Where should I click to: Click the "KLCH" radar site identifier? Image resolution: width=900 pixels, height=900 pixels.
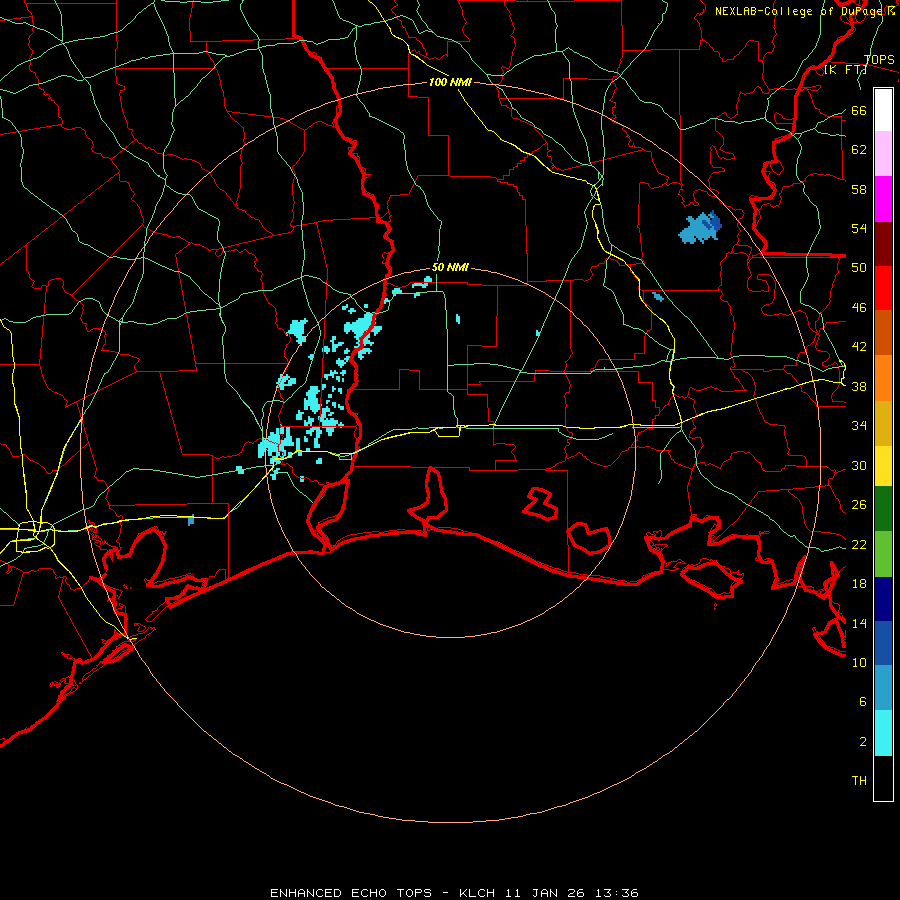tap(477, 893)
